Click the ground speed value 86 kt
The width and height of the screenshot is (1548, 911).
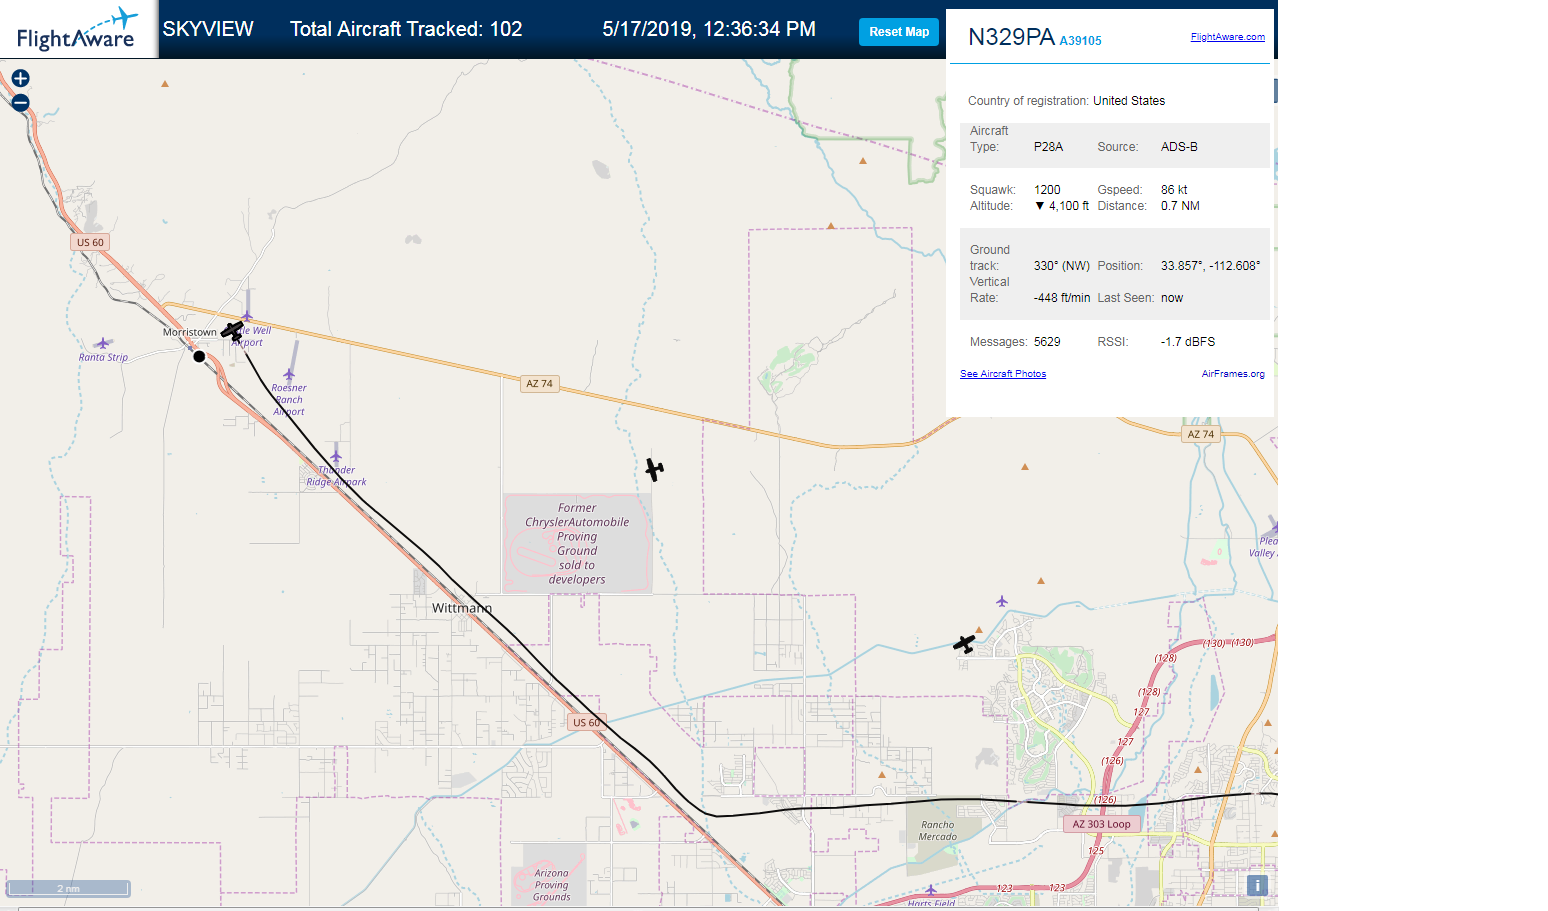1174,190
